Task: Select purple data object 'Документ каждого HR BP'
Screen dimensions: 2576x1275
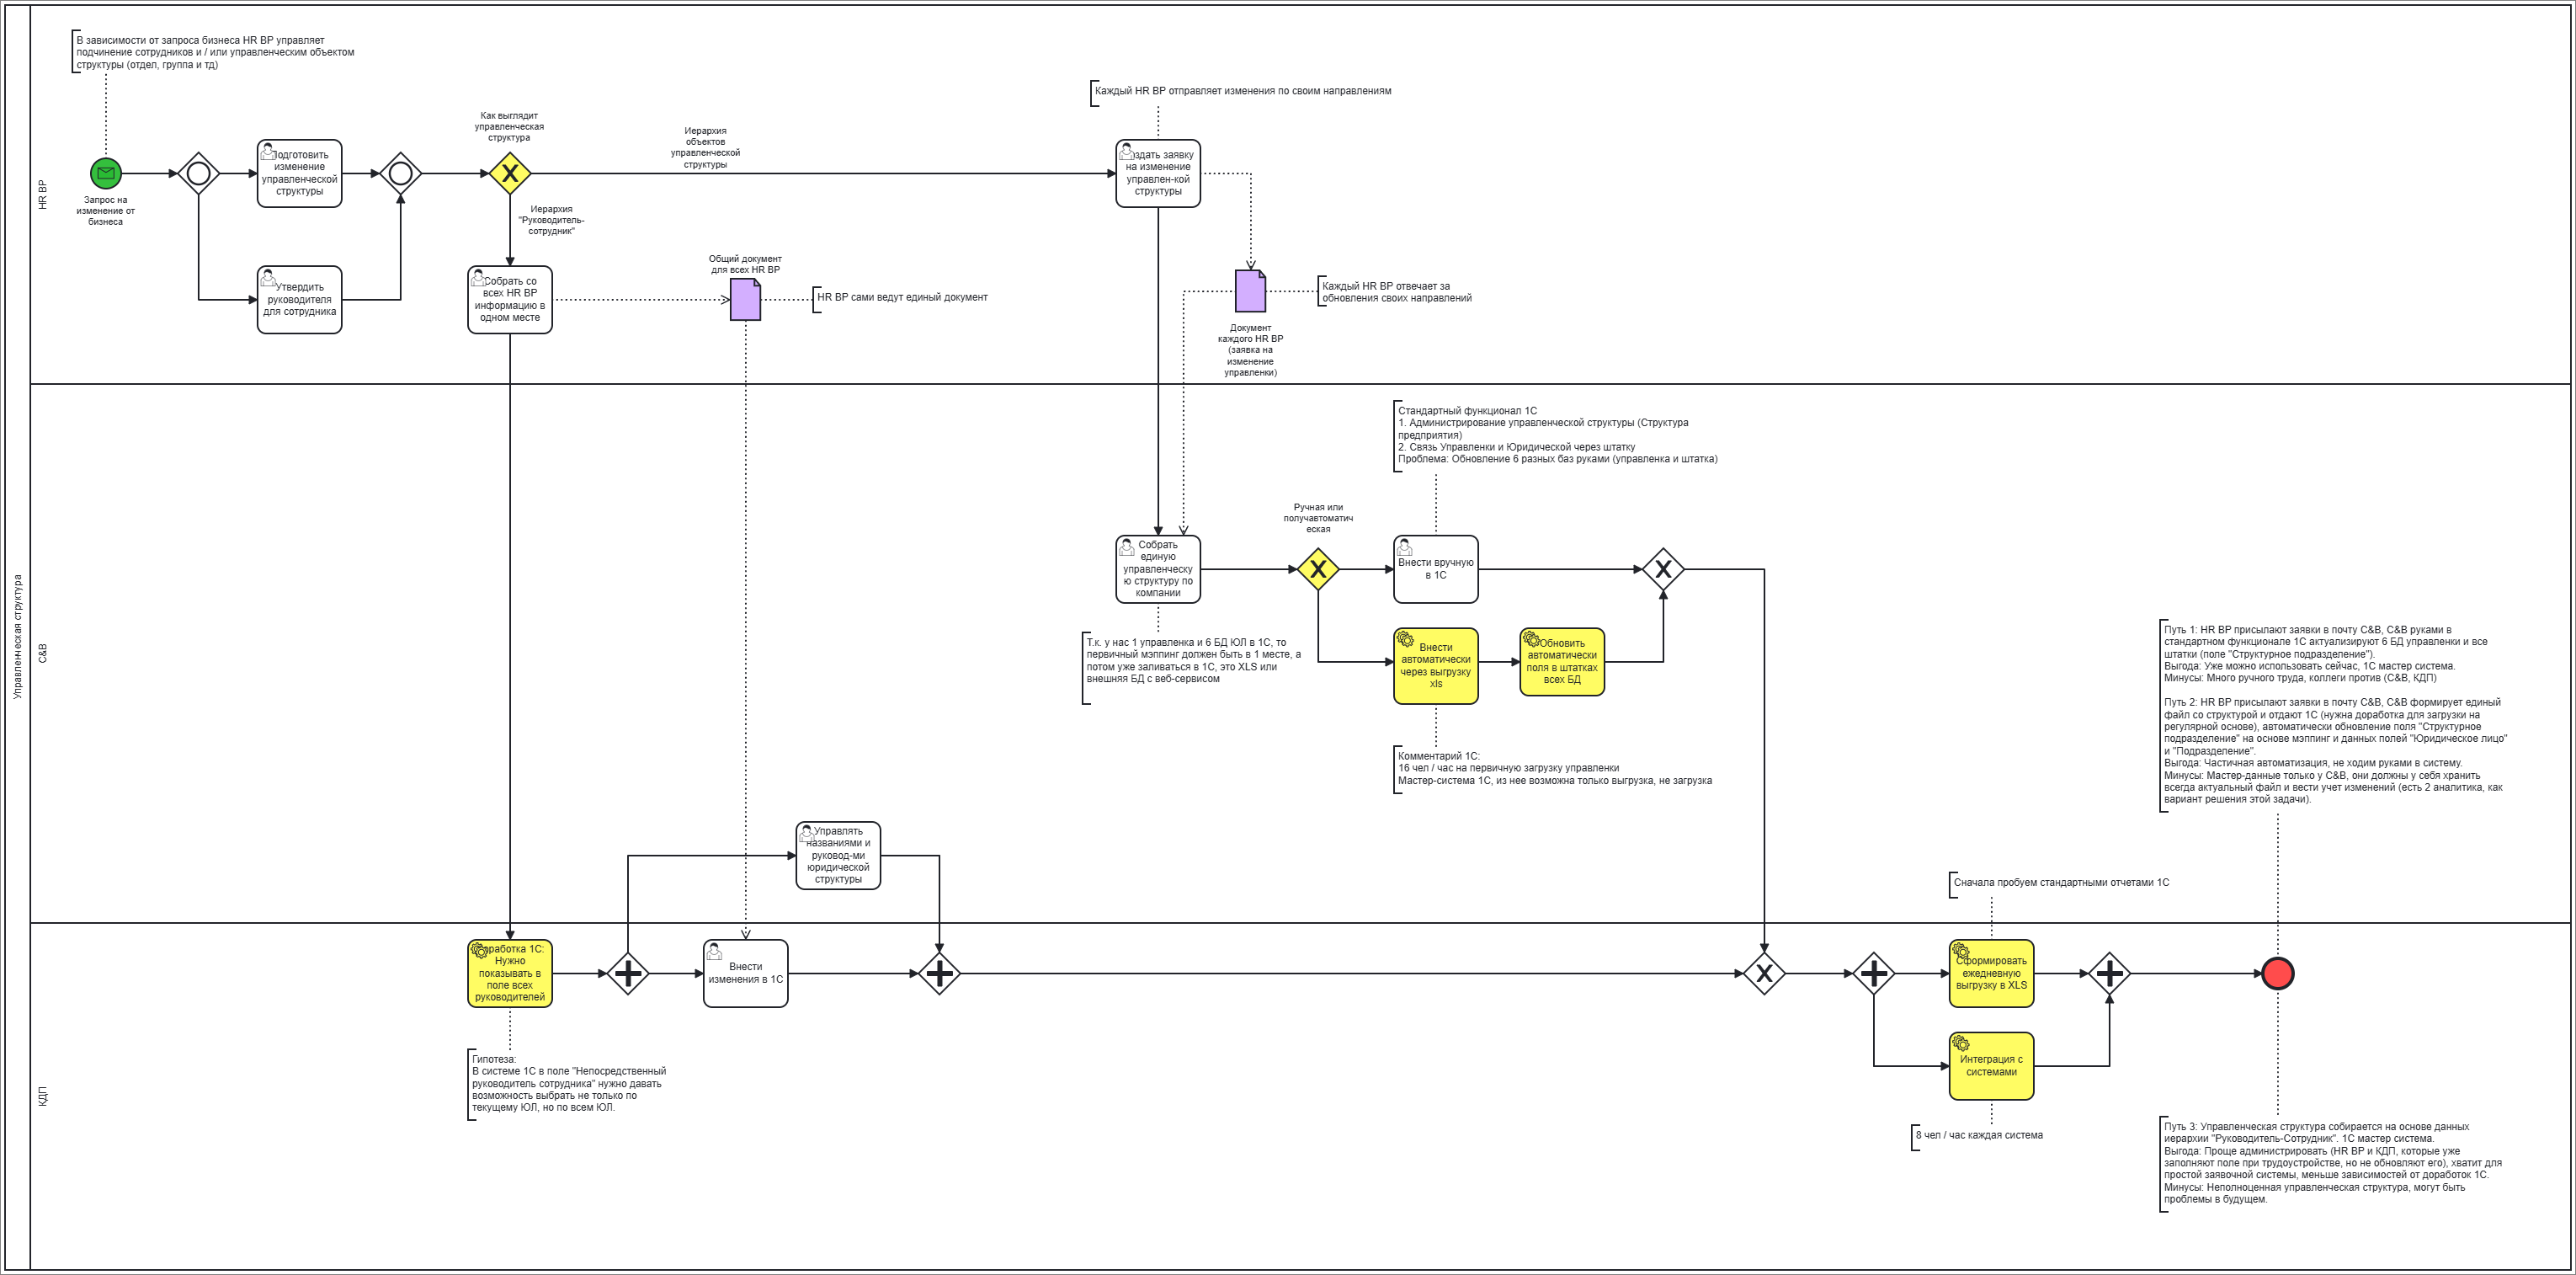Action: pos(1250,291)
